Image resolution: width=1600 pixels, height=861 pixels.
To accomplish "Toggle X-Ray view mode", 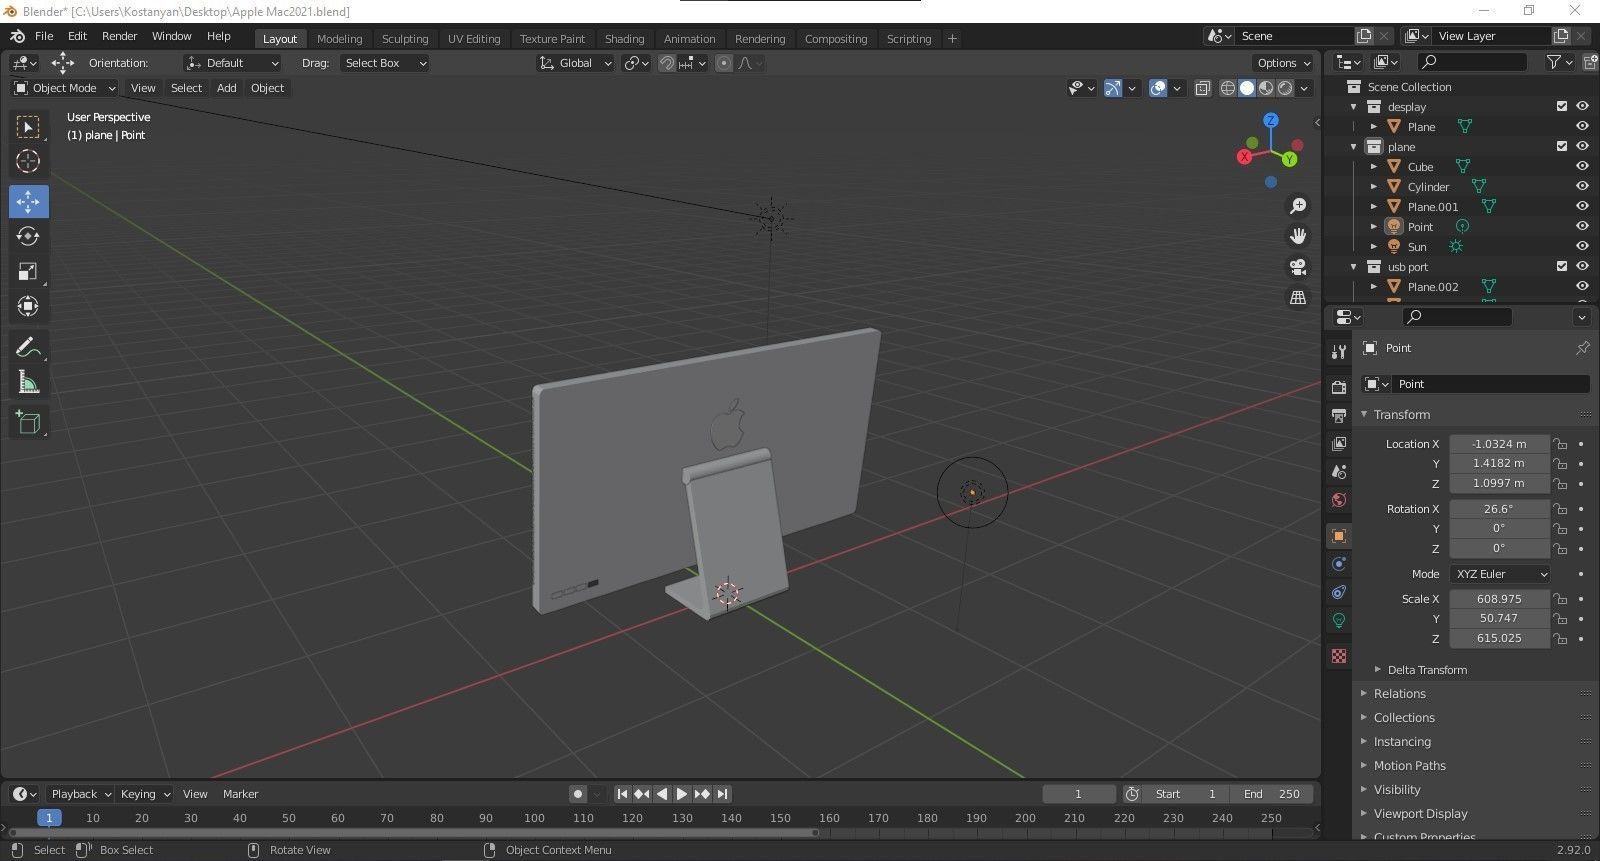I will point(1203,88).
